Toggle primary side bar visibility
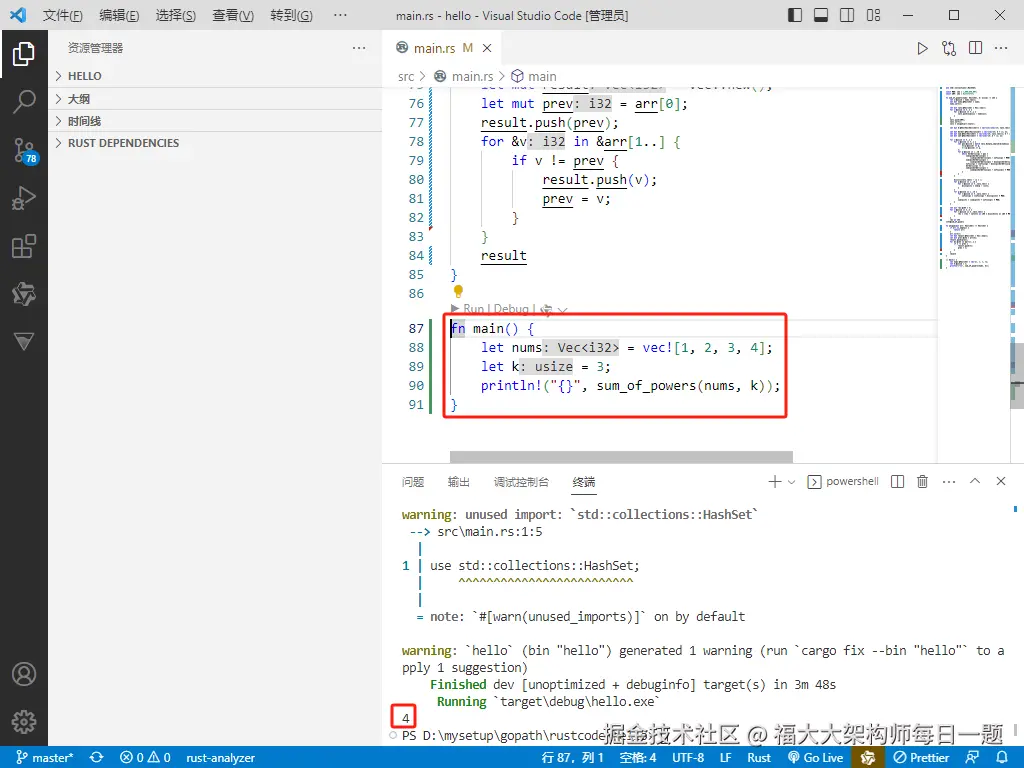1024x768 pixels. tap(795, 15)
